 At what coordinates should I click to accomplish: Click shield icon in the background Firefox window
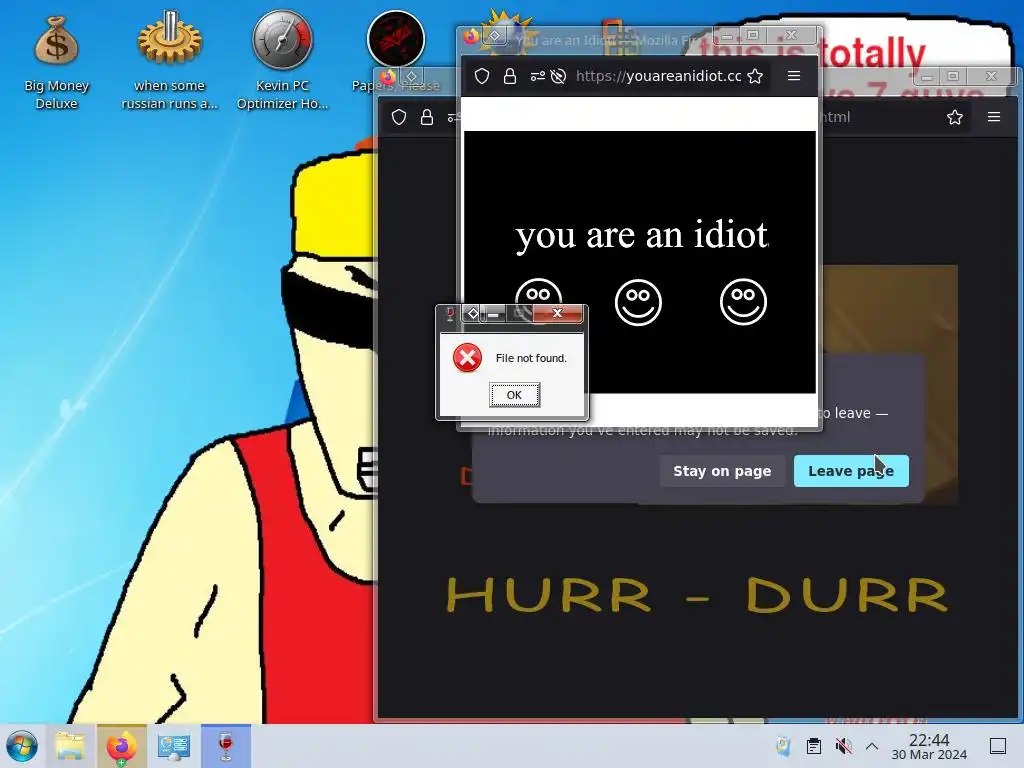[x=399, y=118]
